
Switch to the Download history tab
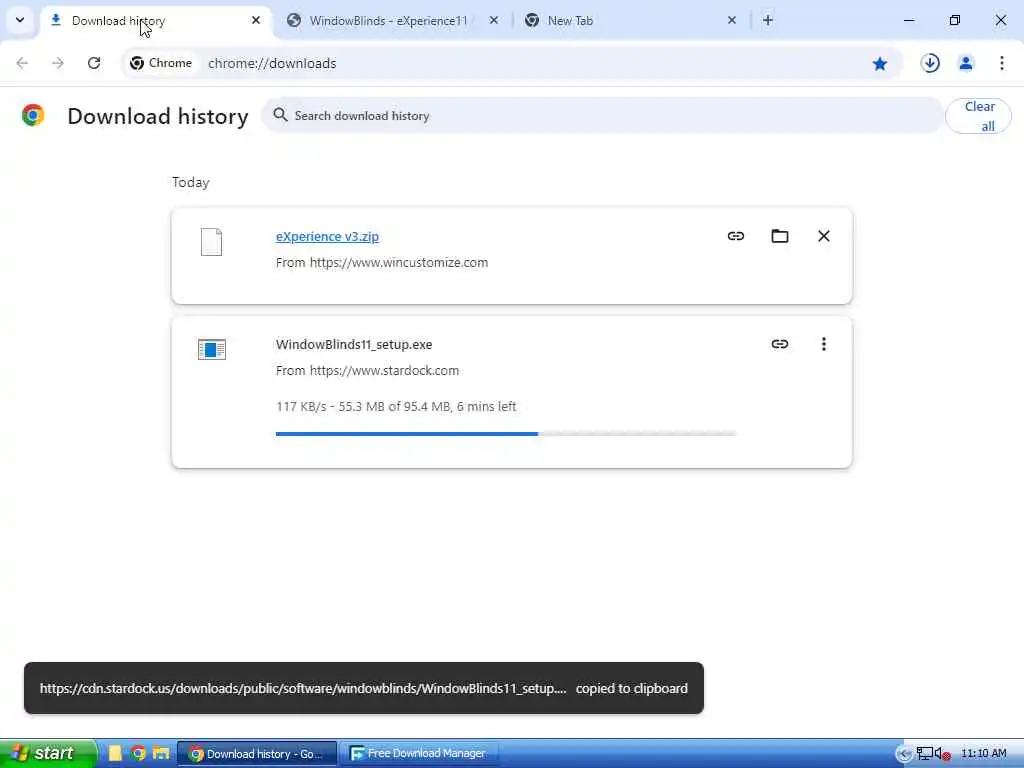[156, 21]
